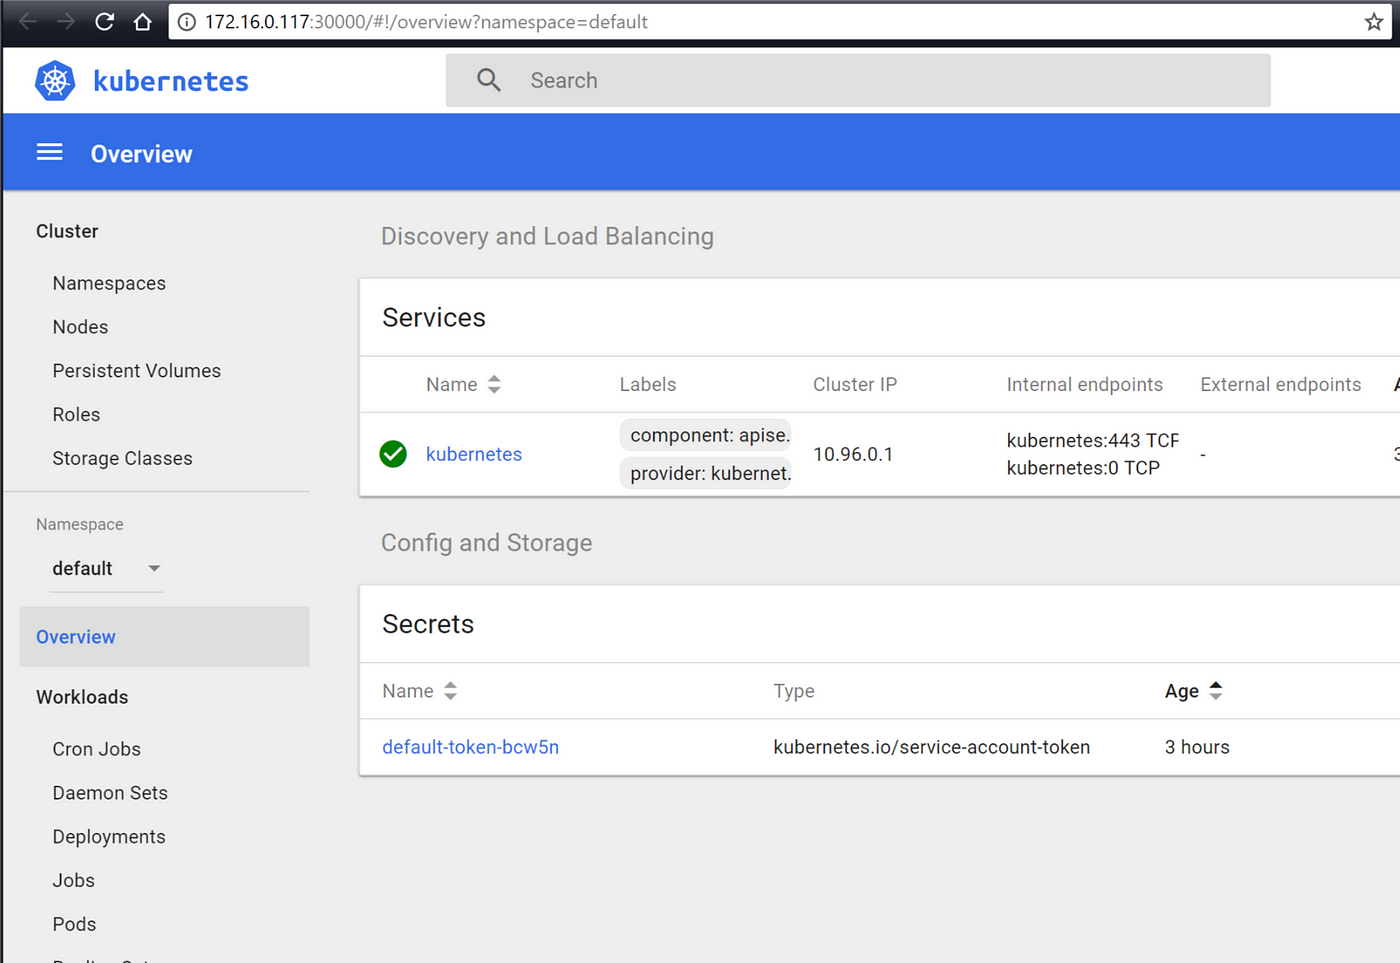Click Services card title
The width and height of the screenshot is (1400, 963).
pos(434,317)
